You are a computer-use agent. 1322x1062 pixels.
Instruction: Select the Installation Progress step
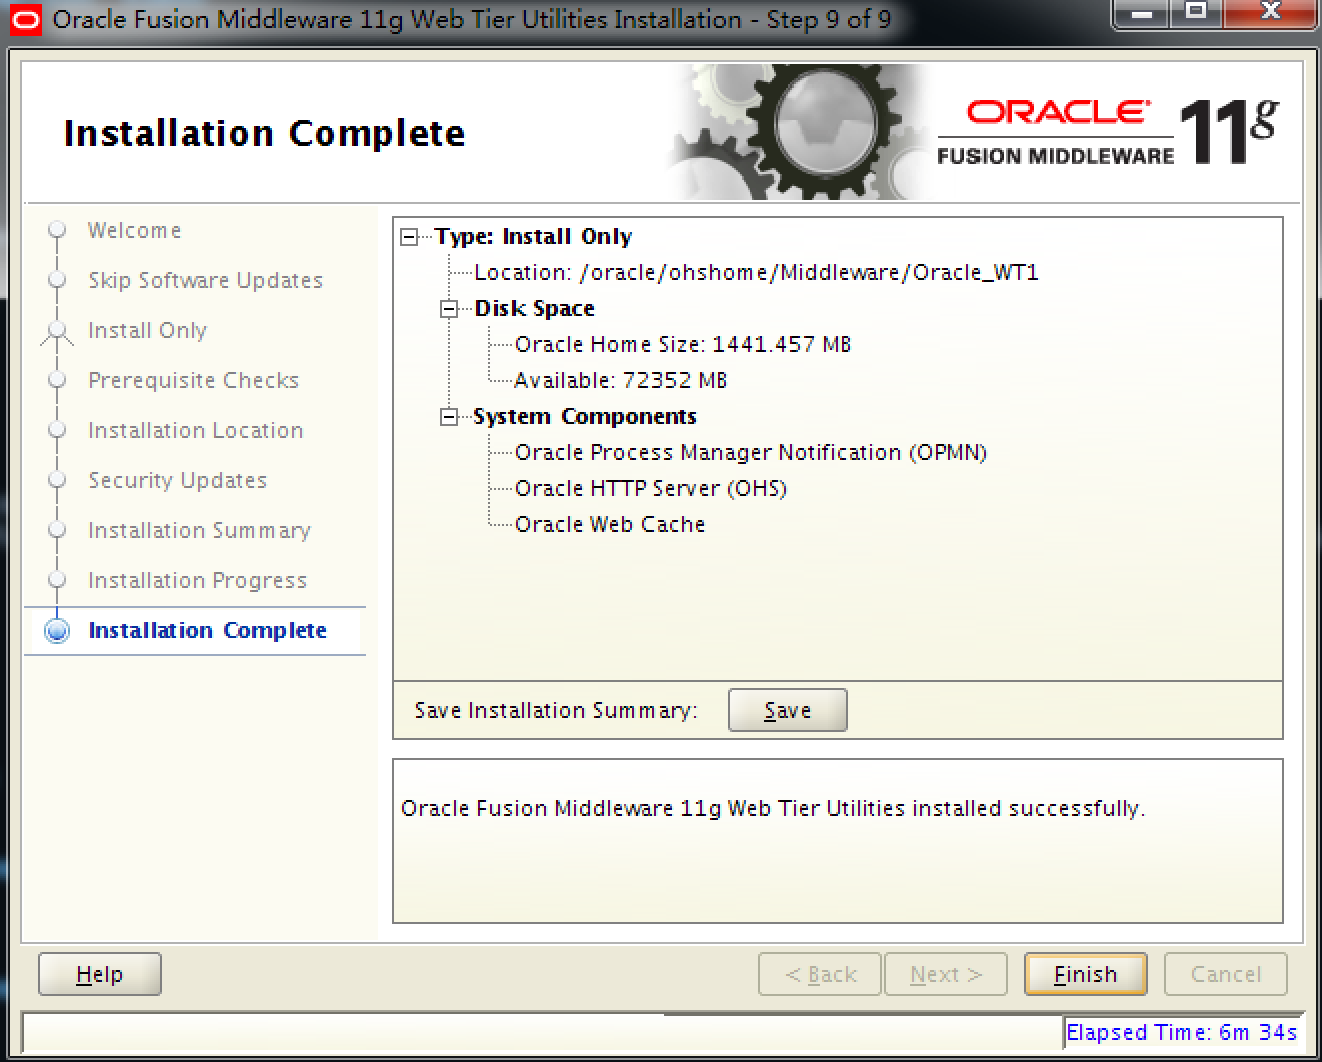[197, 581]
